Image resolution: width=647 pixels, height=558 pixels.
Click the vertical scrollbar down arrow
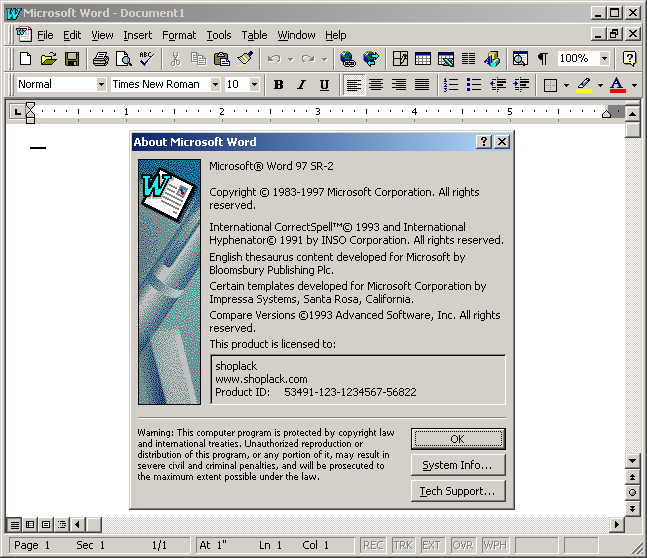click(x=632, y=461)
